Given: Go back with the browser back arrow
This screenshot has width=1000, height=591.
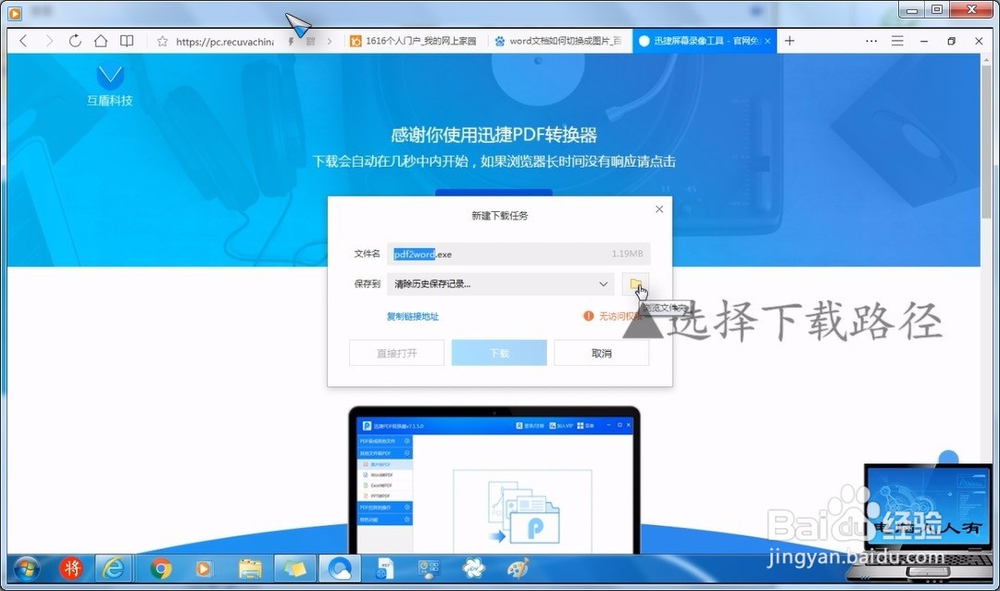Looking at the screenshot, I should tap(24, 41).
